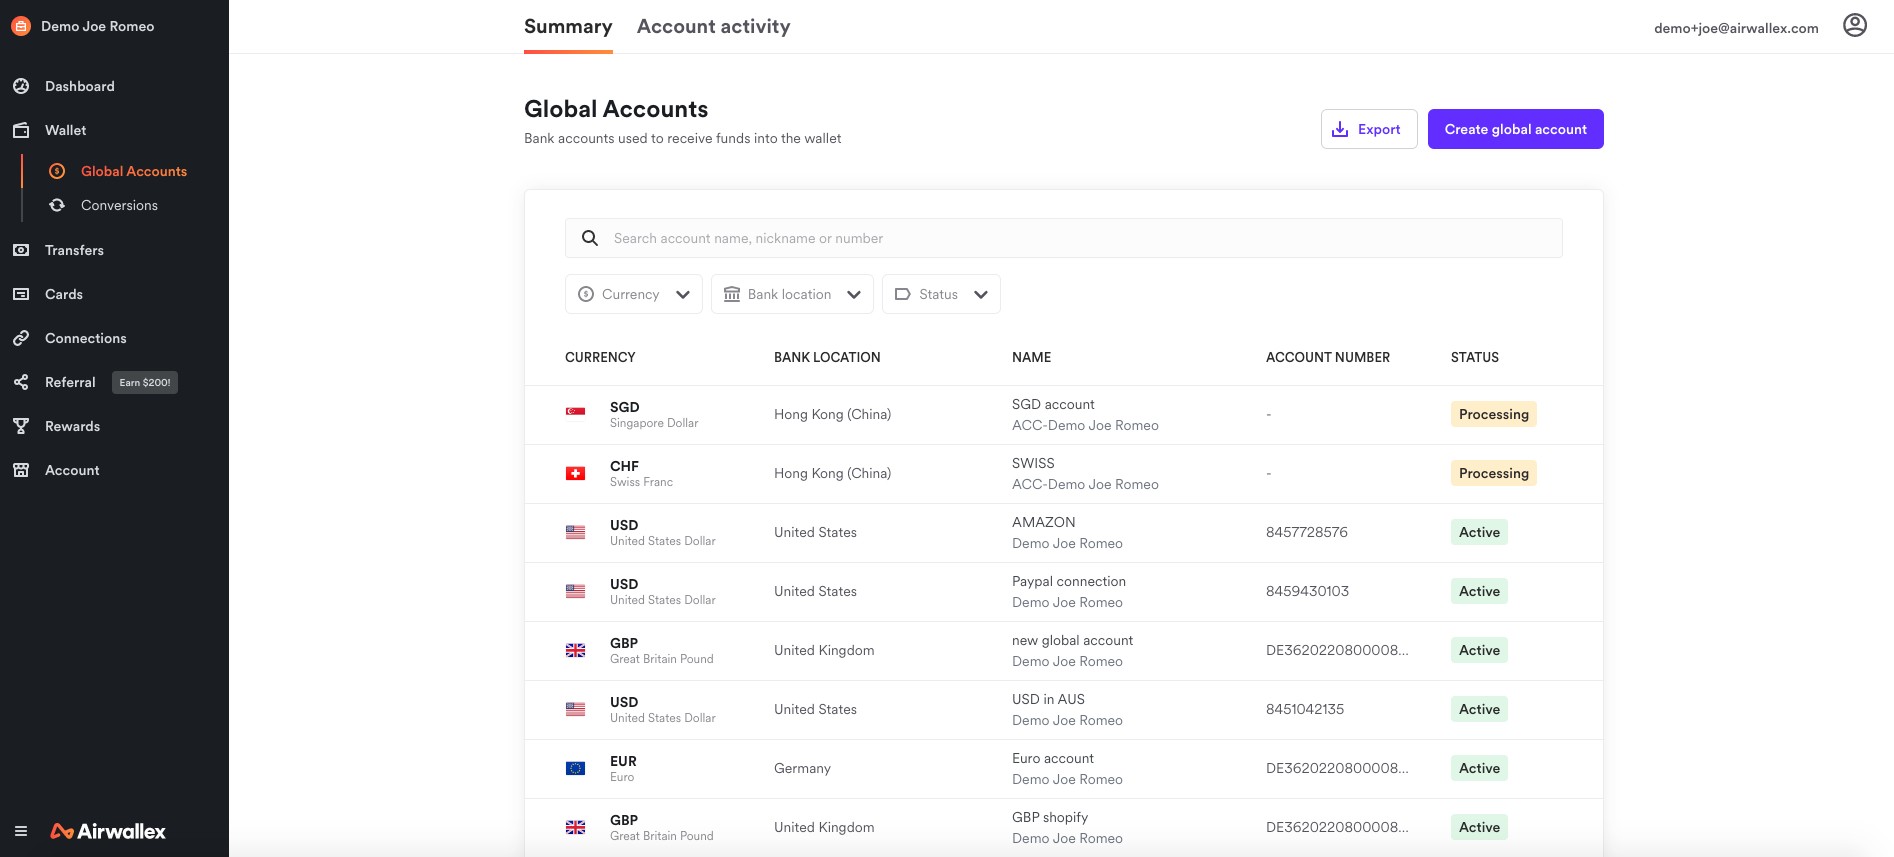Click the Swiss flag on CHF row
The image size is (1894, 857).
[575, 473]
